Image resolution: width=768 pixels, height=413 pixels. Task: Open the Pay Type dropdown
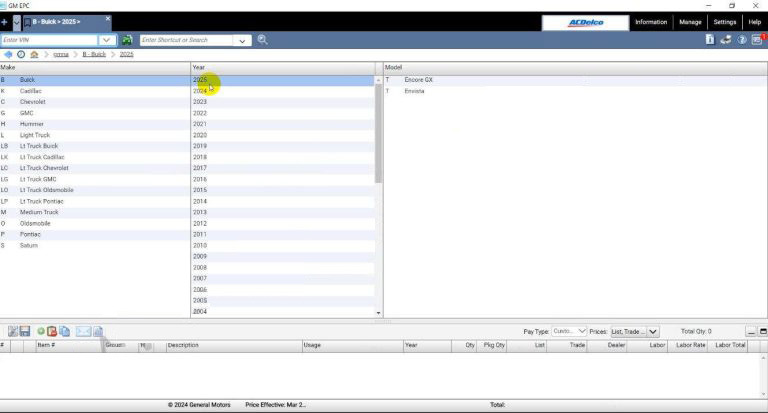(x=569, y=332)
